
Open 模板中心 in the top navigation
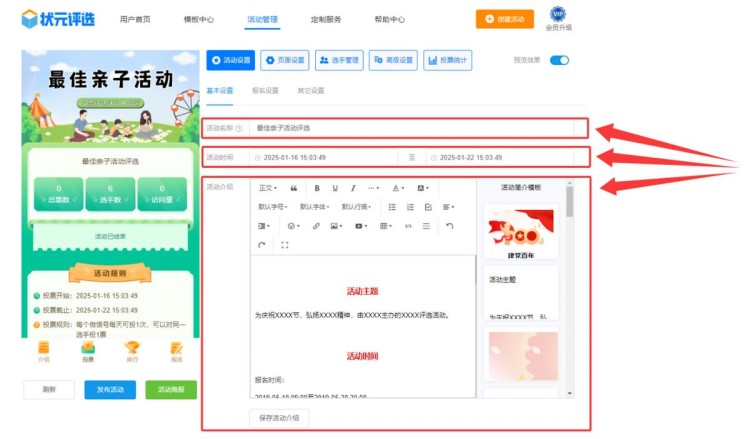pyautogui.click(x=198, y=19)
